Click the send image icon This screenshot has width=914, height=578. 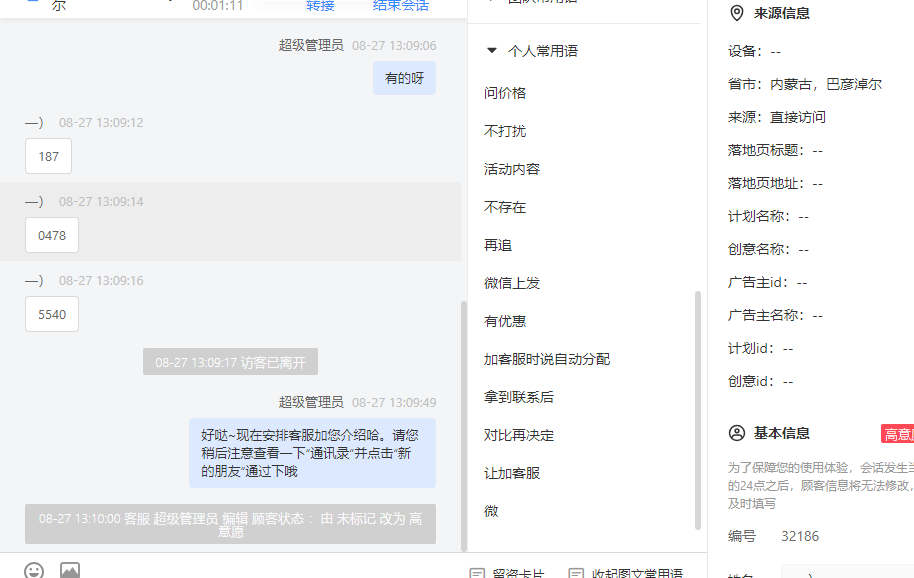70,570
